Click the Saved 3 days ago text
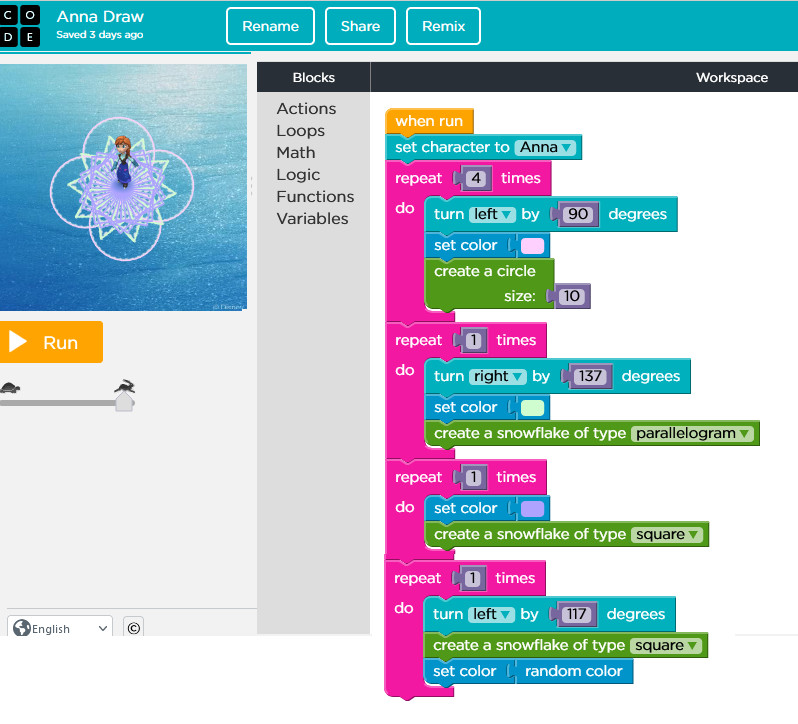This screenshot has width=798, height=724. point(100,35)
